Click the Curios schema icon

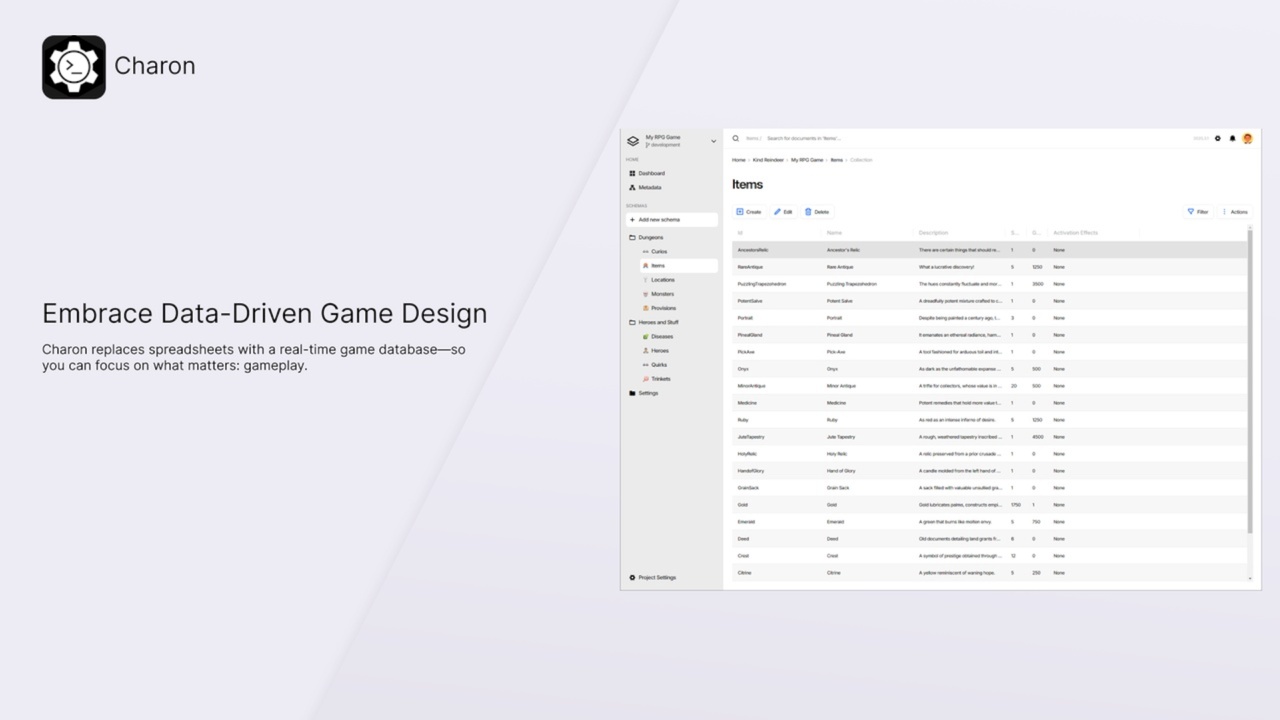(645, 251)
